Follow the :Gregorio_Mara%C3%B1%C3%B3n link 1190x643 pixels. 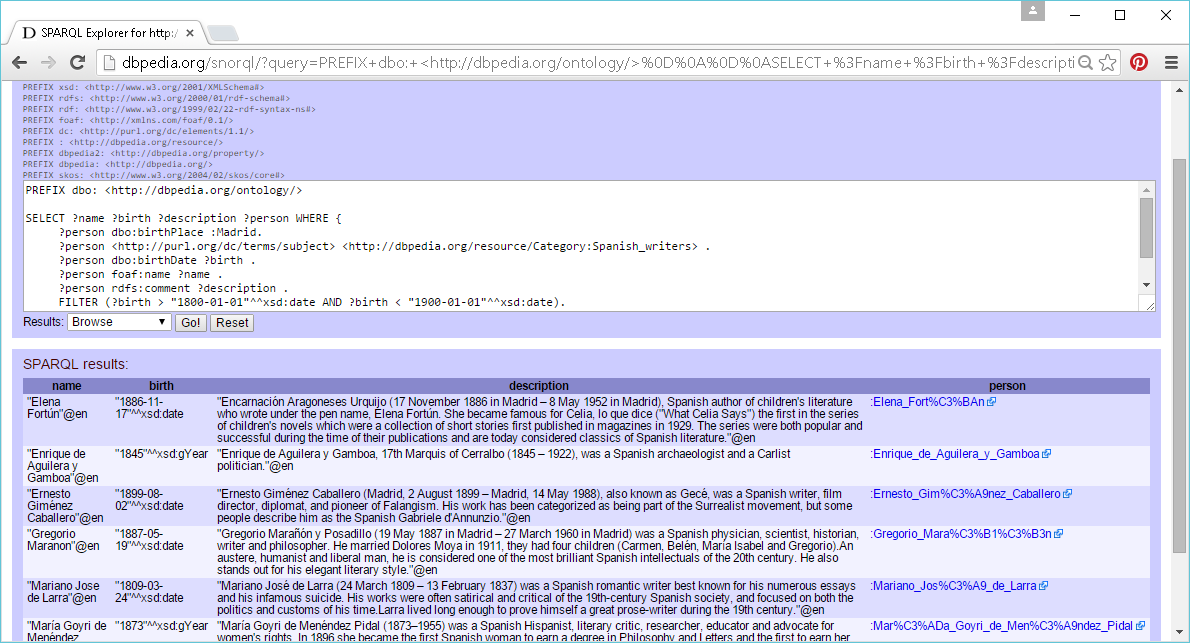961,534
